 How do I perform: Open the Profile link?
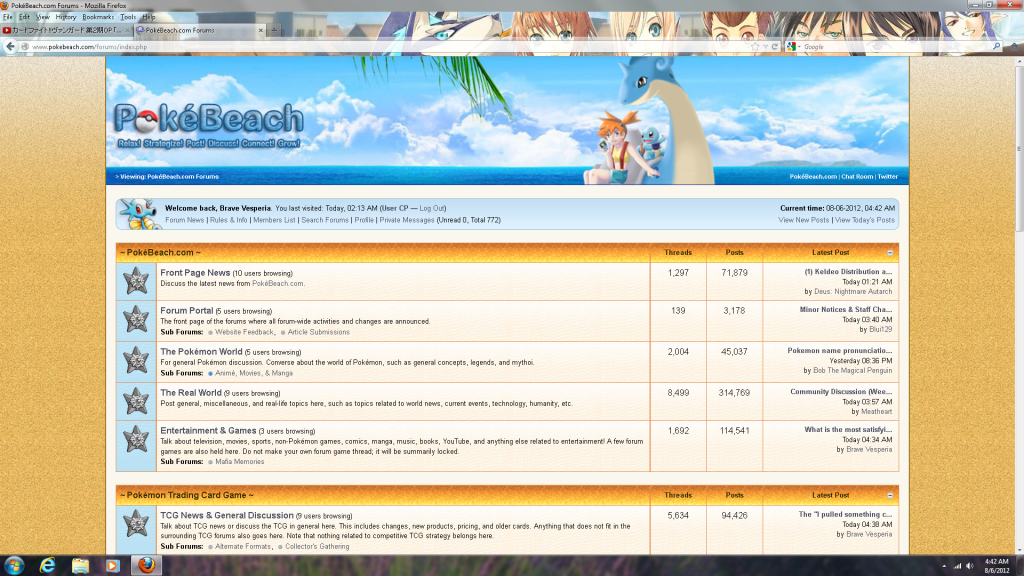tap(364, 220)
